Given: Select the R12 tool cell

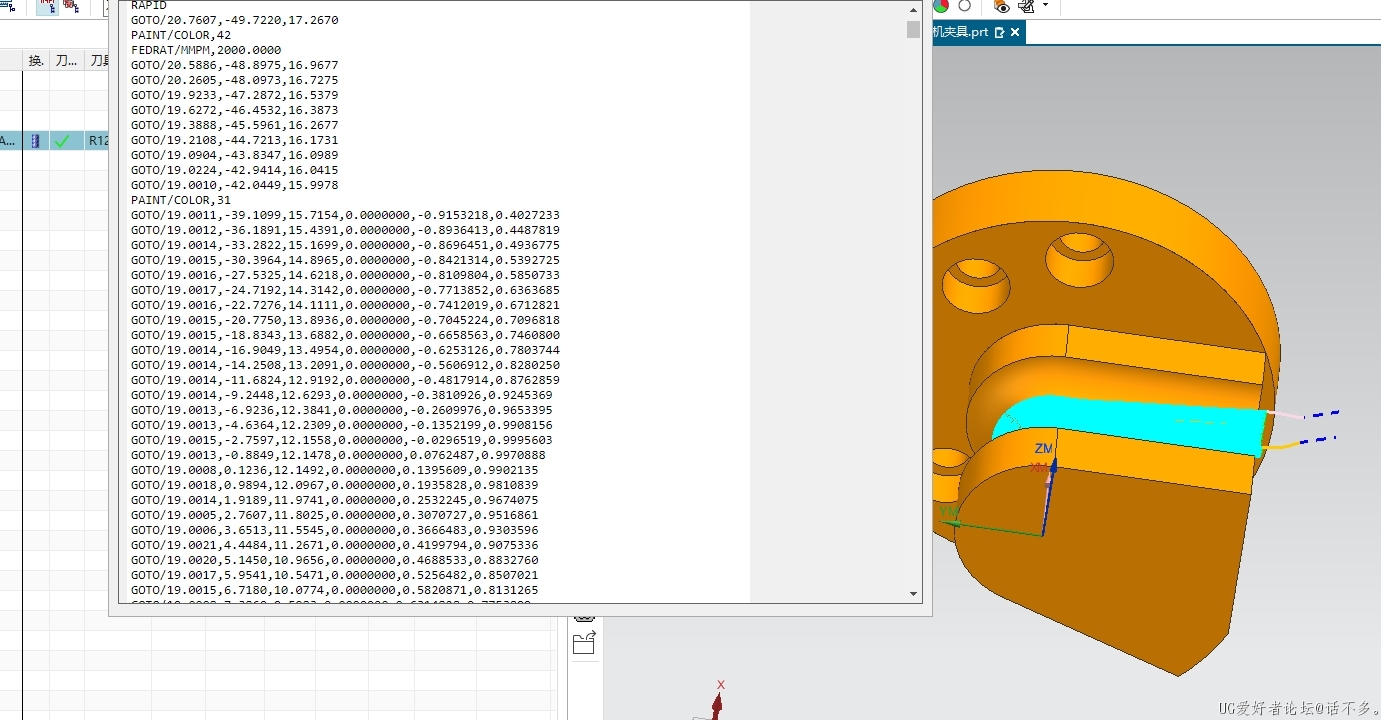Looking at the screenshot, I should tap(97, 141).
